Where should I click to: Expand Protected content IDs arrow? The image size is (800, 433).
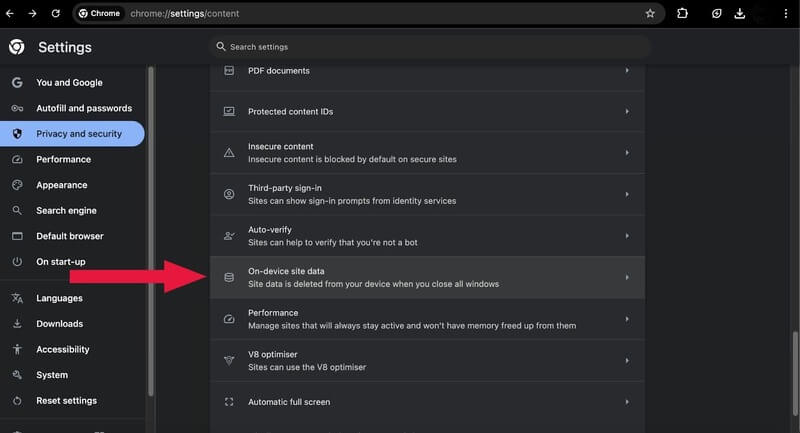pos(627,112)
